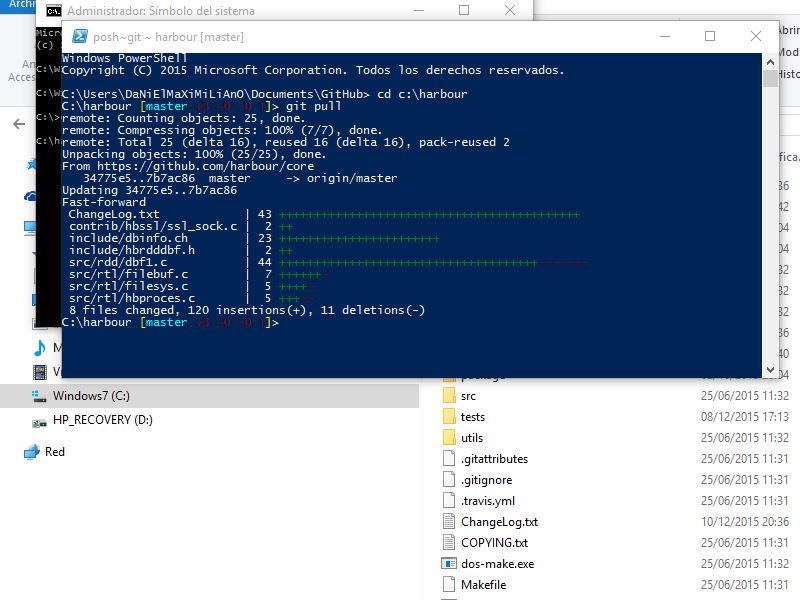Click the Music note icon in navigation pane
The image size is (800, 600).
[x=40, y=347]
